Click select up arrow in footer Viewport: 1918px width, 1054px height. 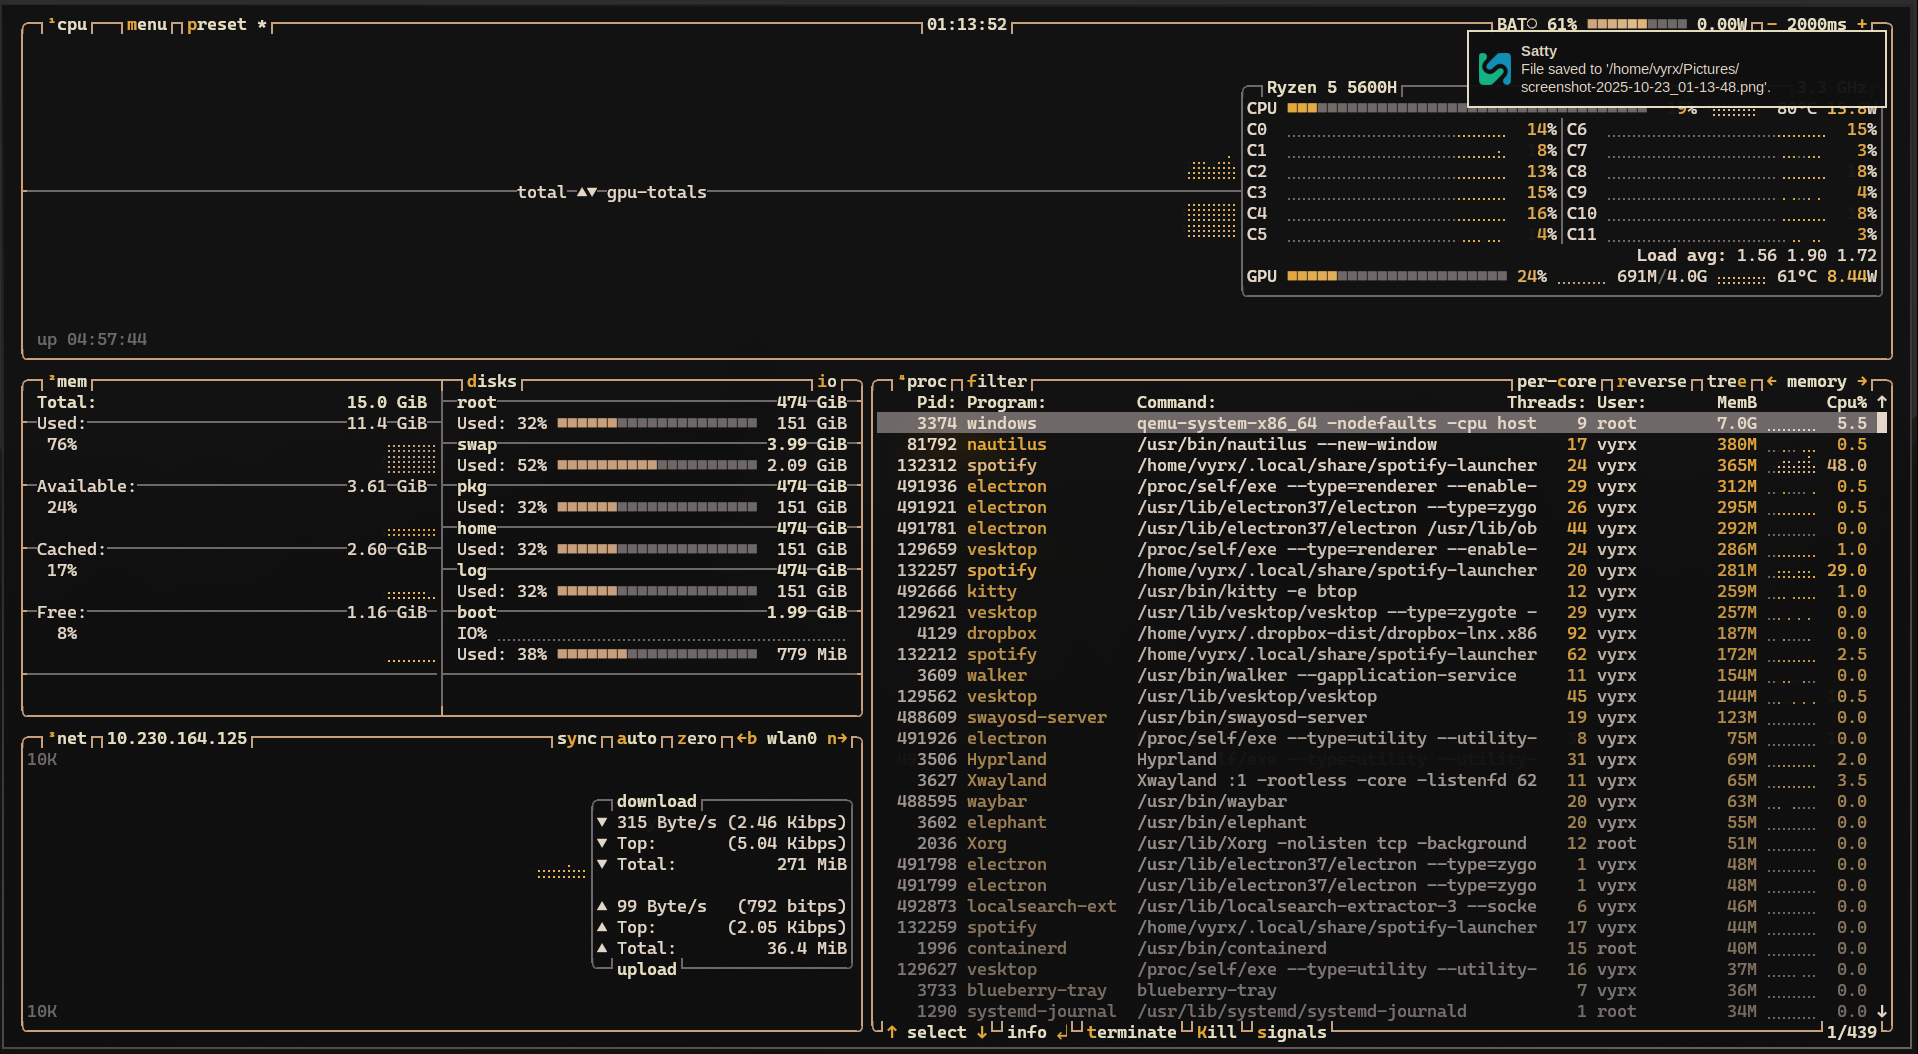[x=892, y=1033]
